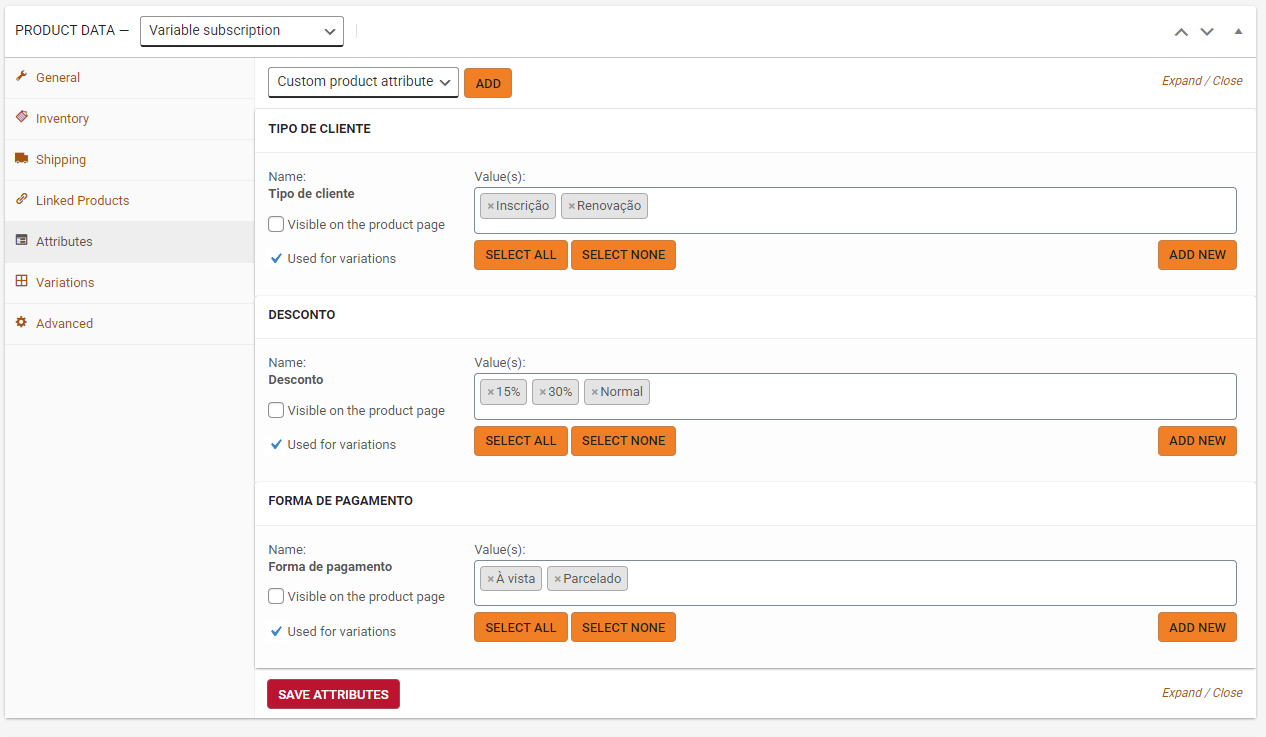Open the product type dropdown
1266x737 pixels.
[x=241, y=31]
